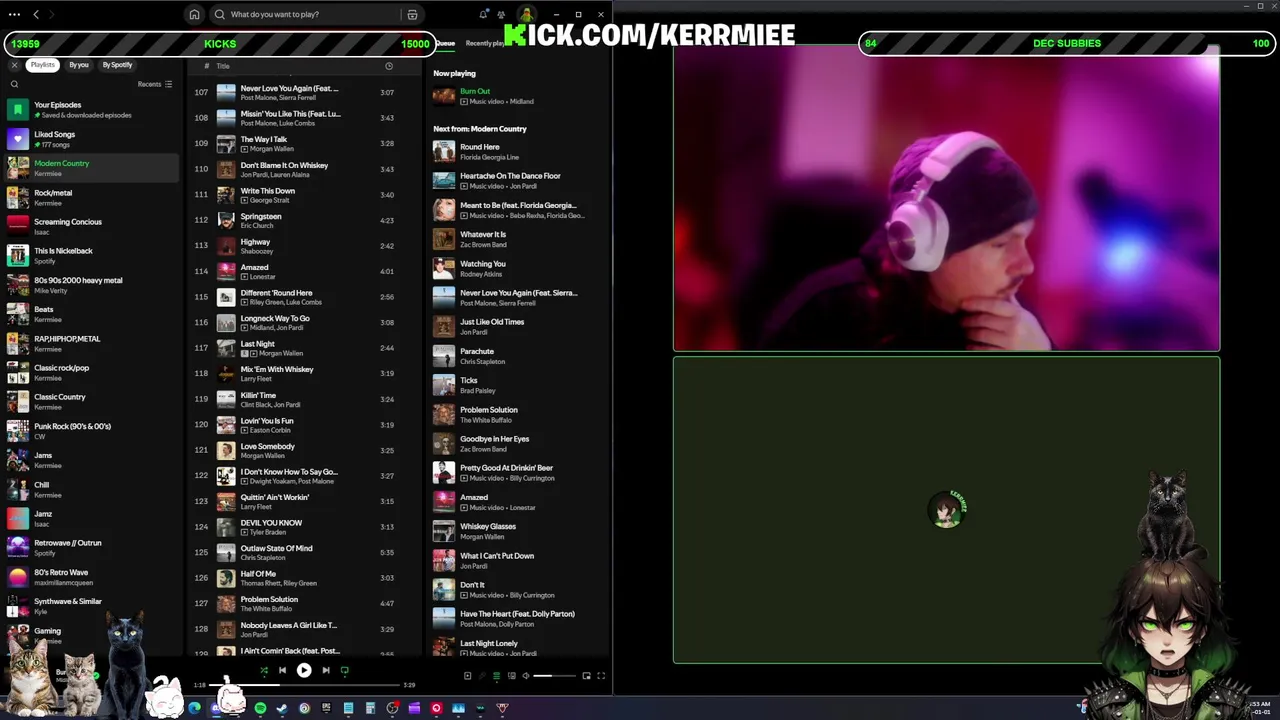
Task: Click the Midland artist link under Burn Out
Action: coord(521,102)
